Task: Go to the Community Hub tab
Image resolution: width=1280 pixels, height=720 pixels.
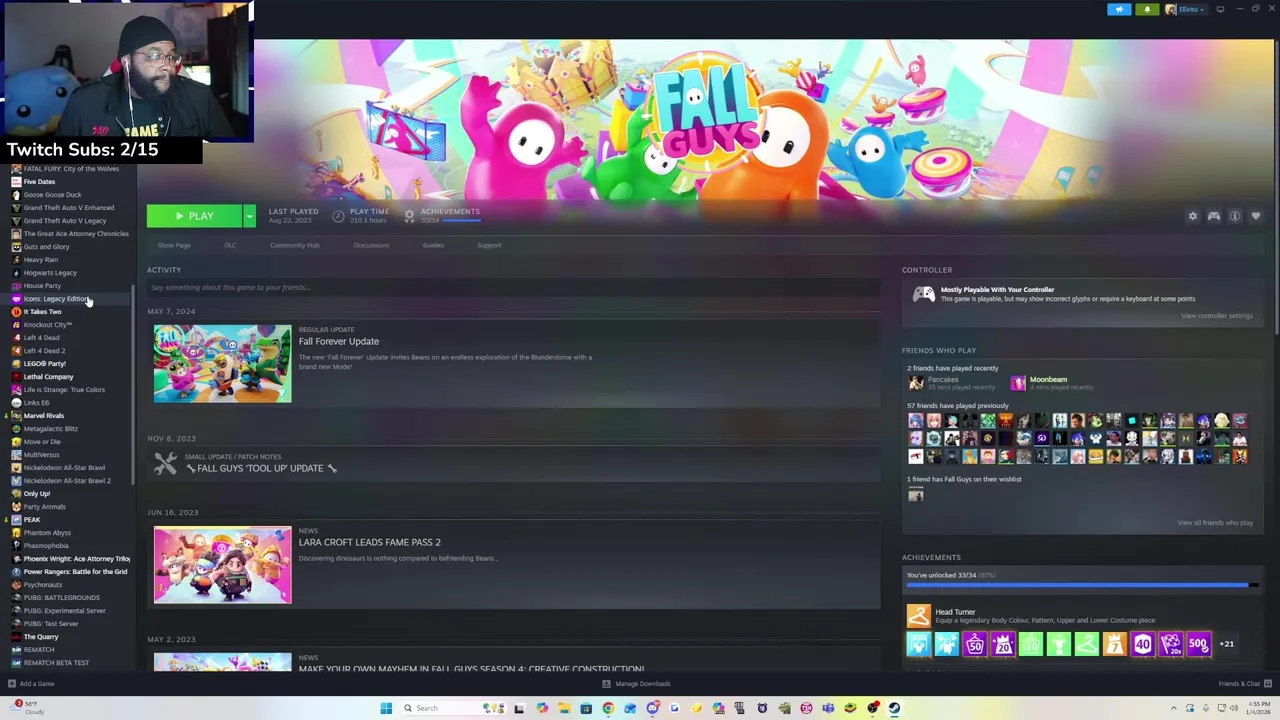Action: click(x=294, y=245)
